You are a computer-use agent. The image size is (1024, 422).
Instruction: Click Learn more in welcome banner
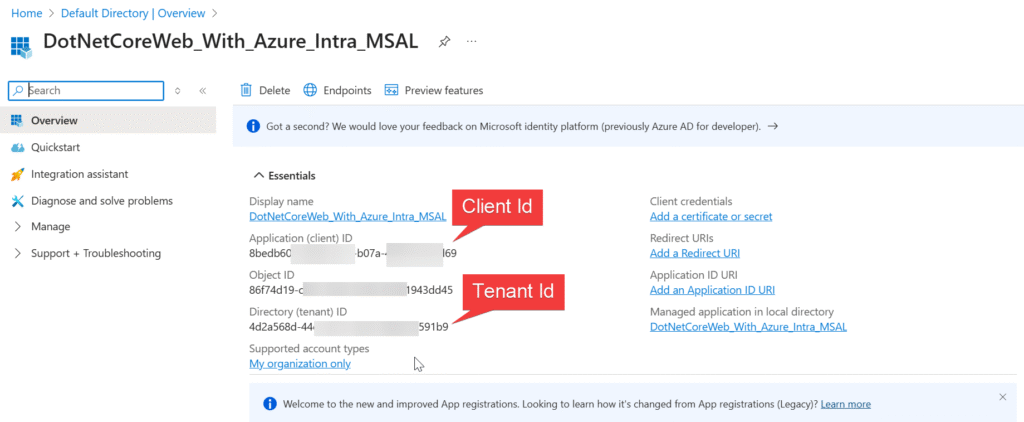tap(846, 404)
